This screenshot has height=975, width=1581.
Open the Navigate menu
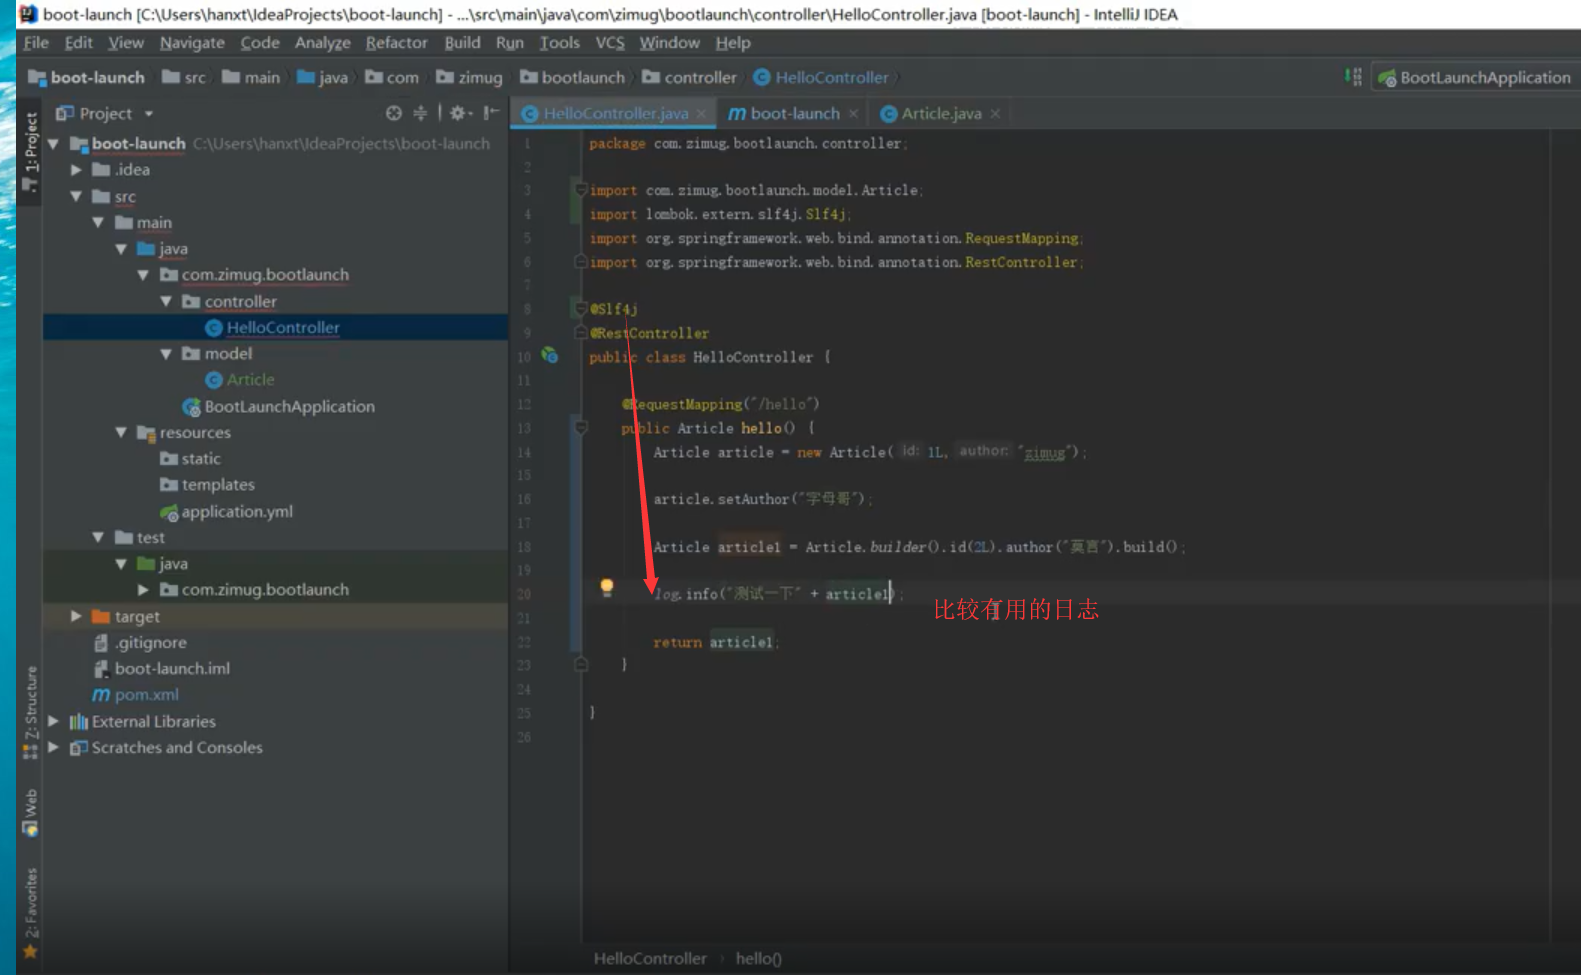192,42
